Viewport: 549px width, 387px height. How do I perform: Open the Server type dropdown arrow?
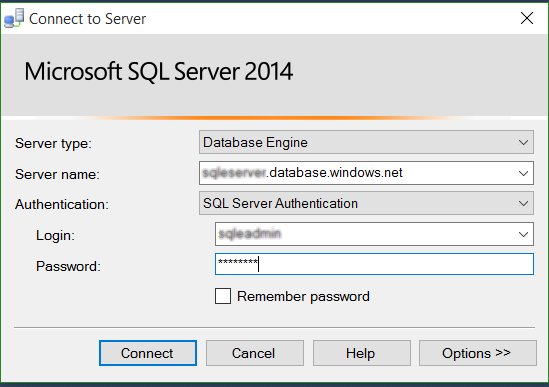click(523, 143)
